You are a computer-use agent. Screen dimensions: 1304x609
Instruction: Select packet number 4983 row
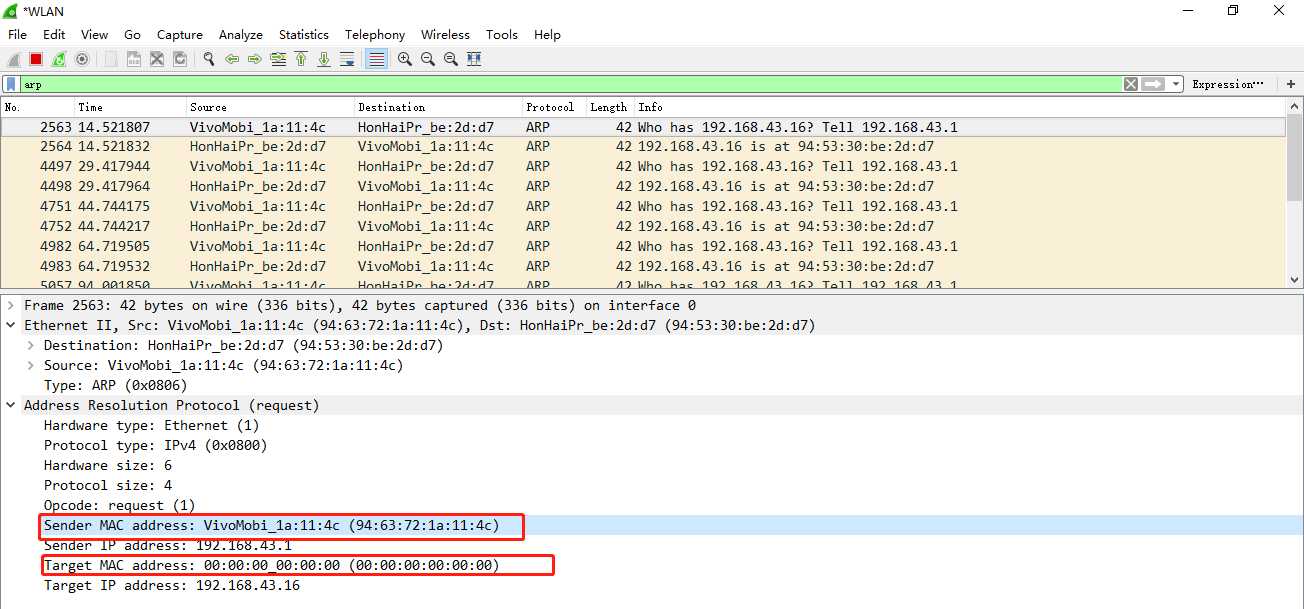(643, 266)
